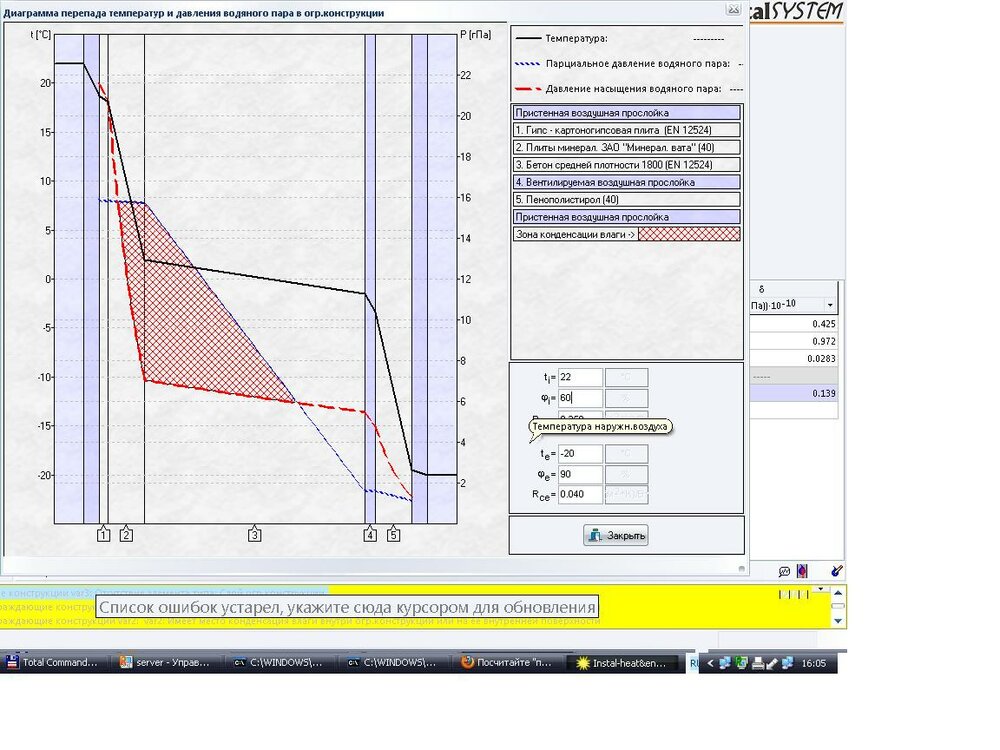Open the second C:\WINDOWS taskbar window
Viewport: 1000px width, 750px height.
(x=394, y=663)
